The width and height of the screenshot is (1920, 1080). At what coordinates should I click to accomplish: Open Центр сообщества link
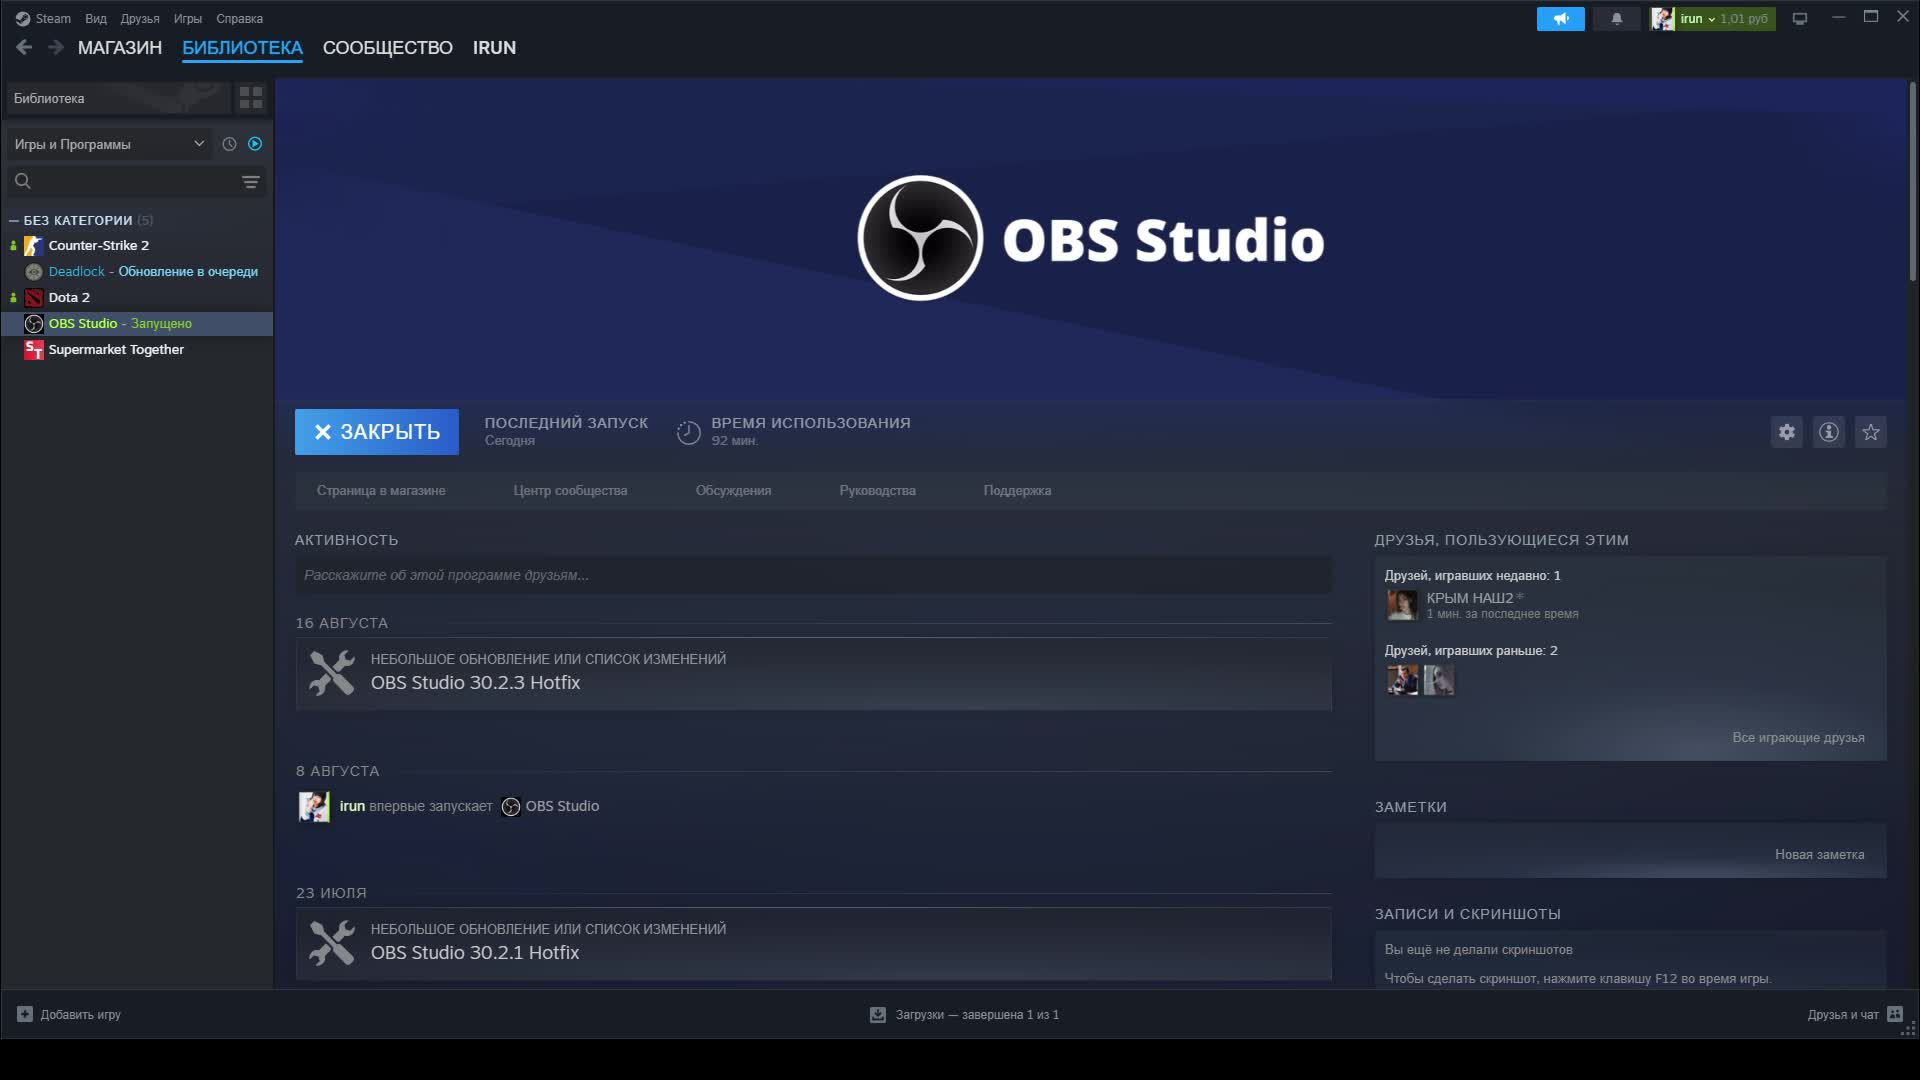coord(570,491)
